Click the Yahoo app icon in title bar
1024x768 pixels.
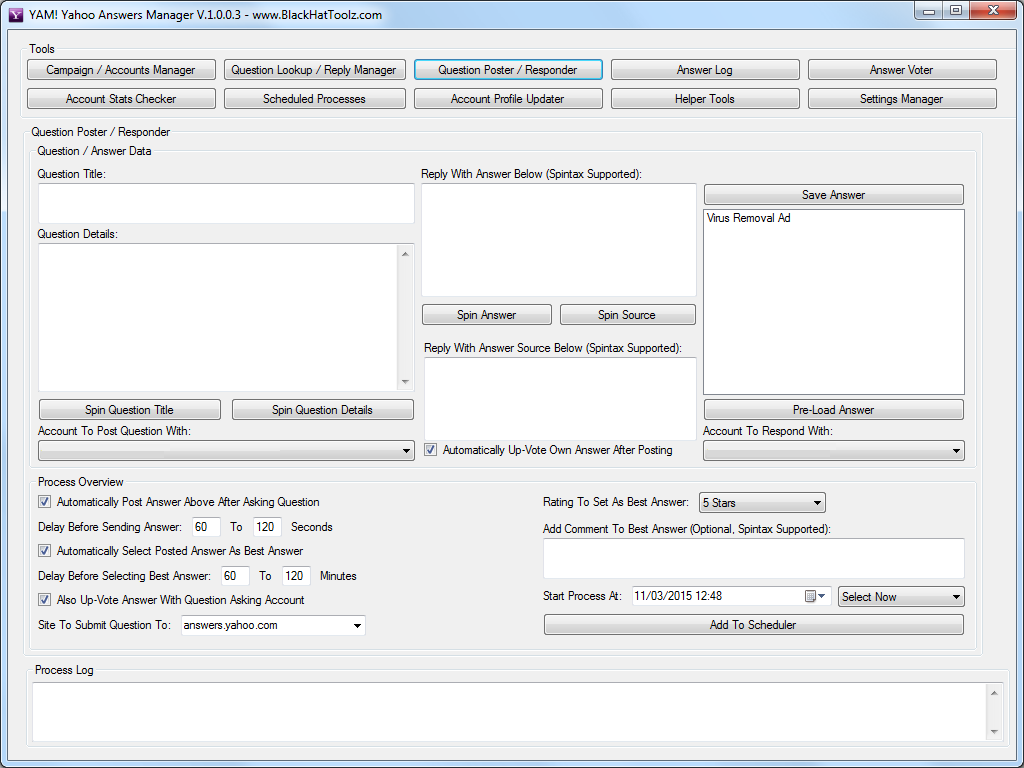coord(16,14)
